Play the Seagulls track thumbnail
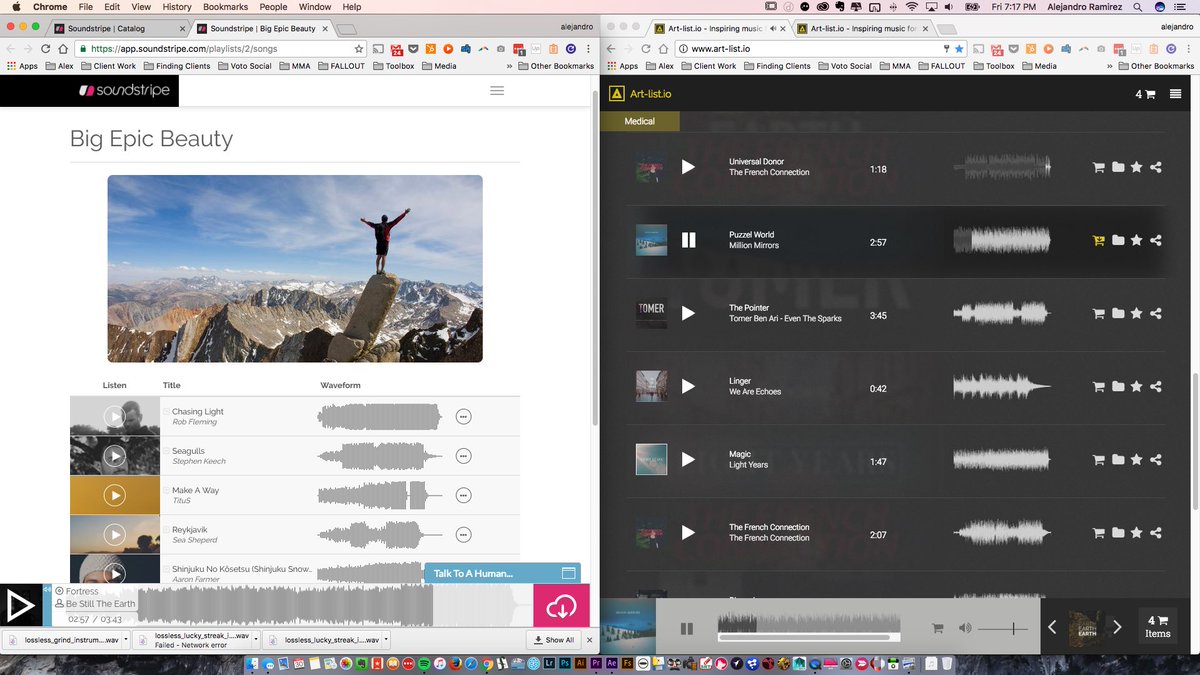 click(114, 456)
